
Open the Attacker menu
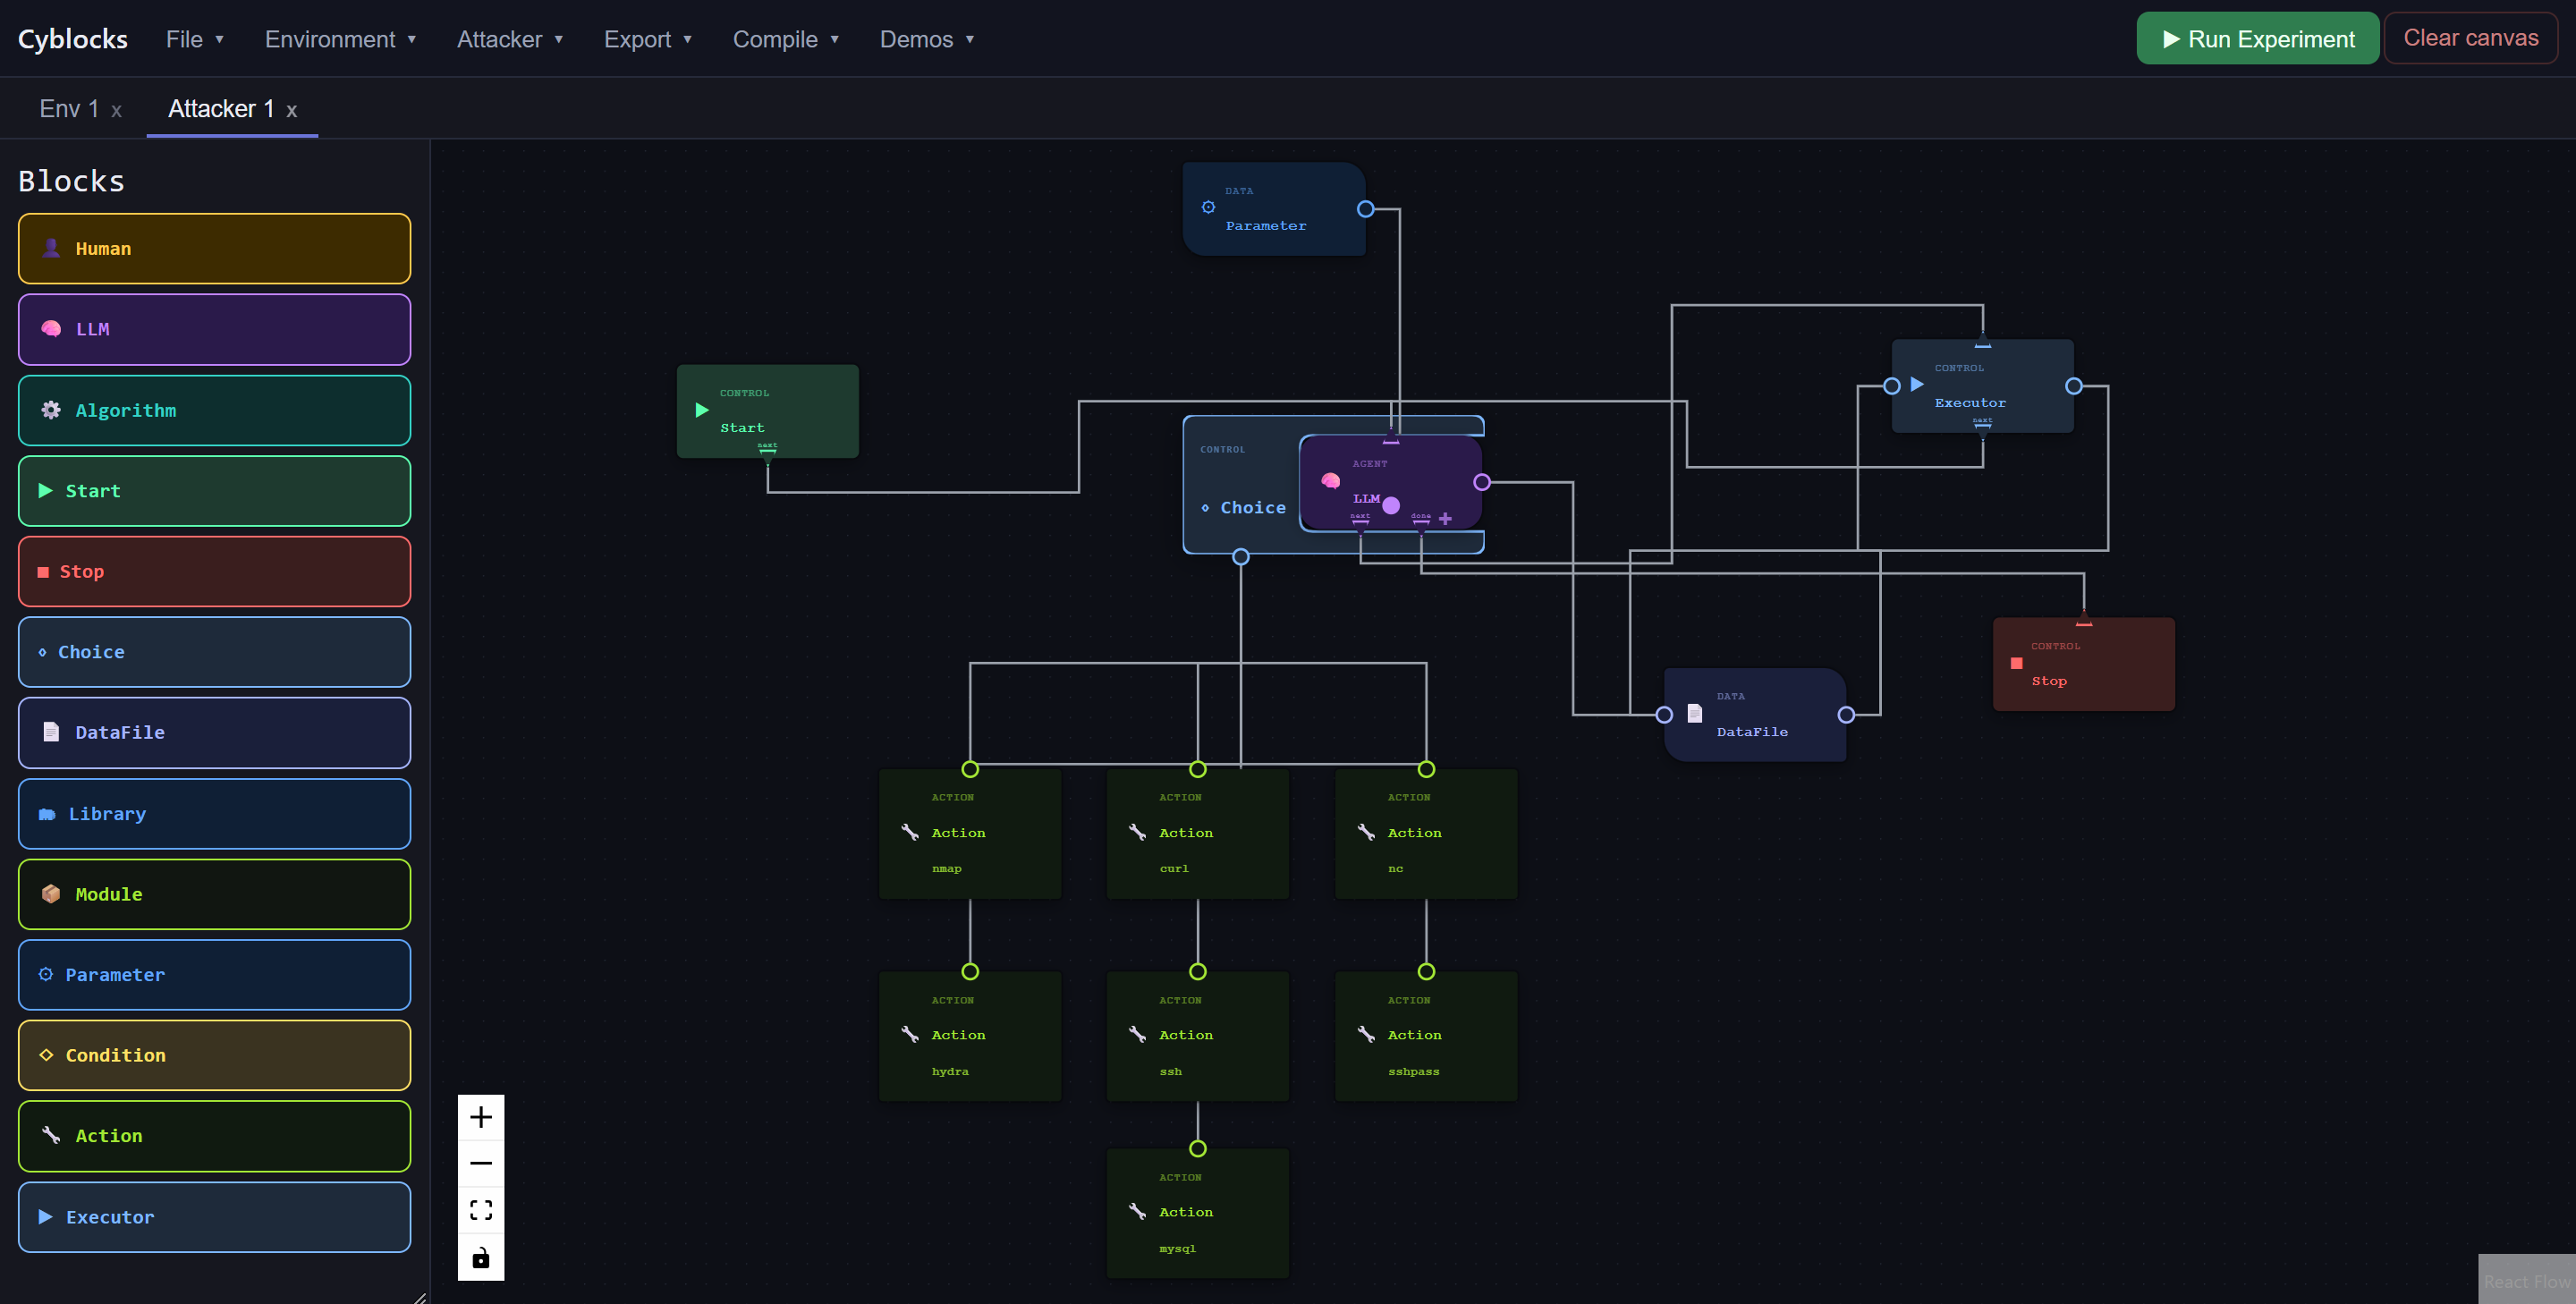click(510, 39)
